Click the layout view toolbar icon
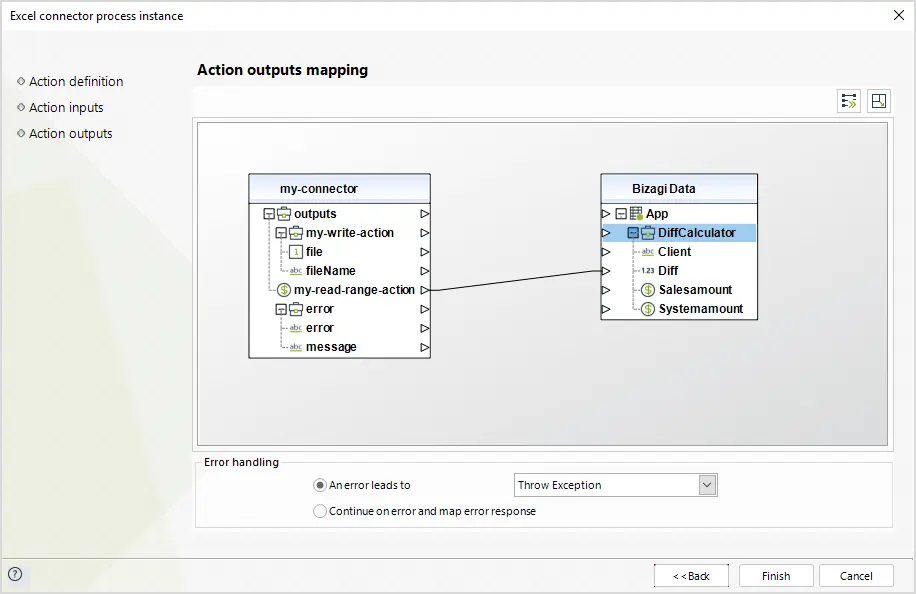The height and width of the screenshot is (594, 916). [879, 101]
